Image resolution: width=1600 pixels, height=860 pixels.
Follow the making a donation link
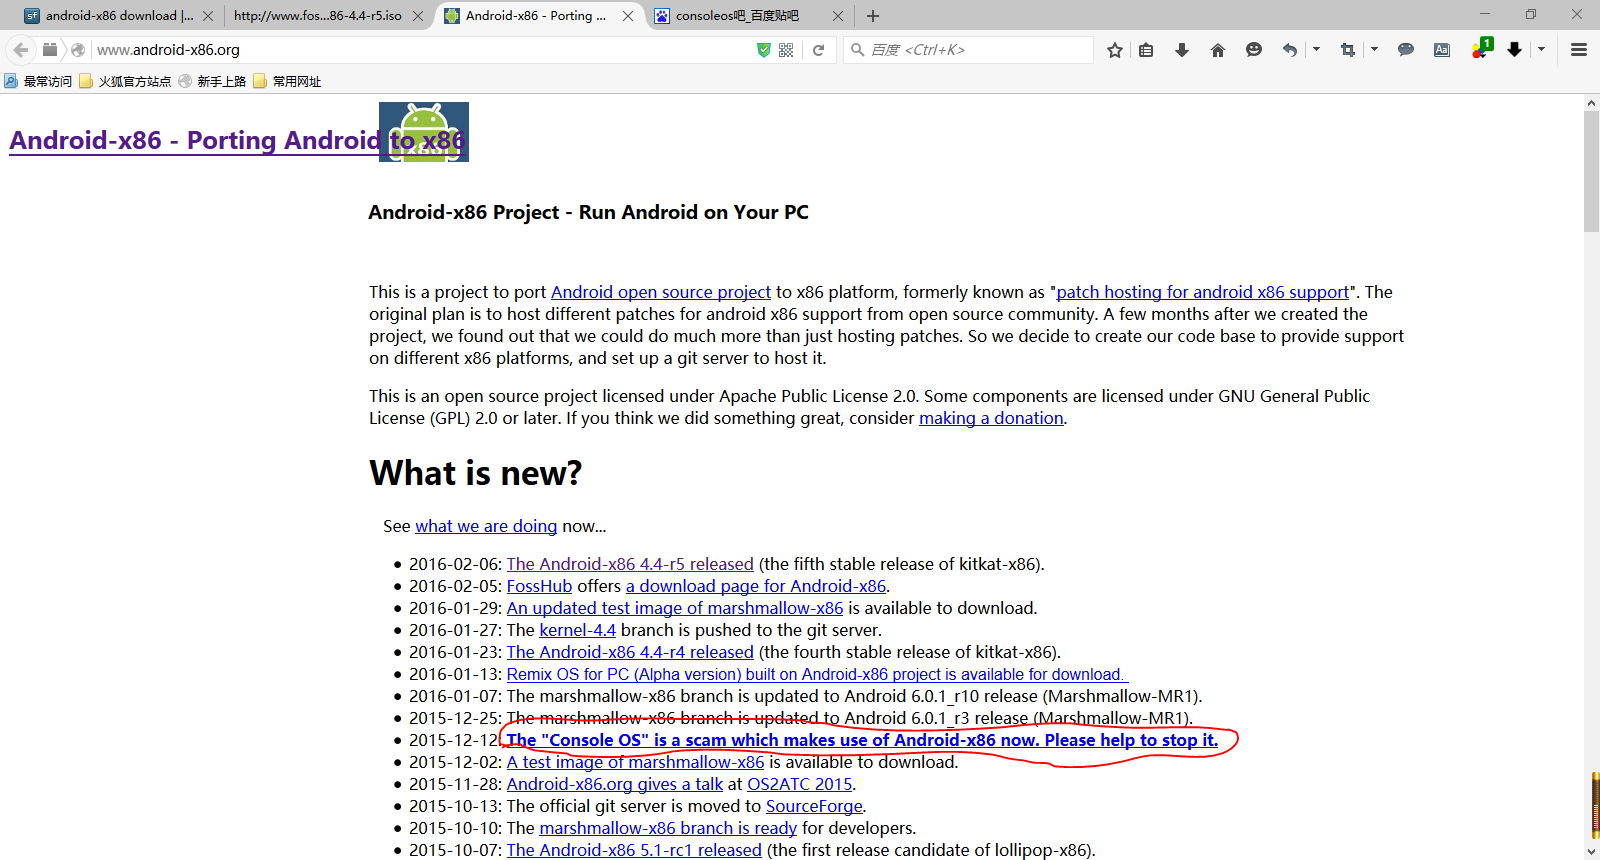991,418
